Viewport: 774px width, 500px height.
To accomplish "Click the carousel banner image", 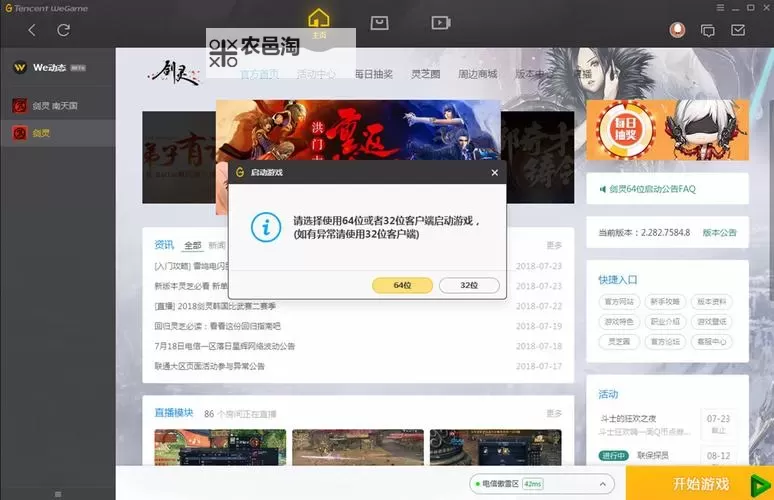I will 358,130.
